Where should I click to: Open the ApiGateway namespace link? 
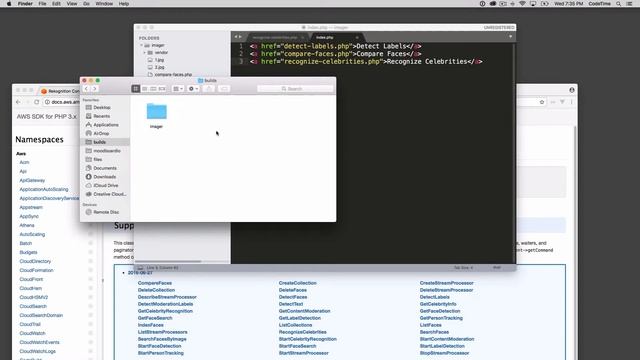[32, 180]
